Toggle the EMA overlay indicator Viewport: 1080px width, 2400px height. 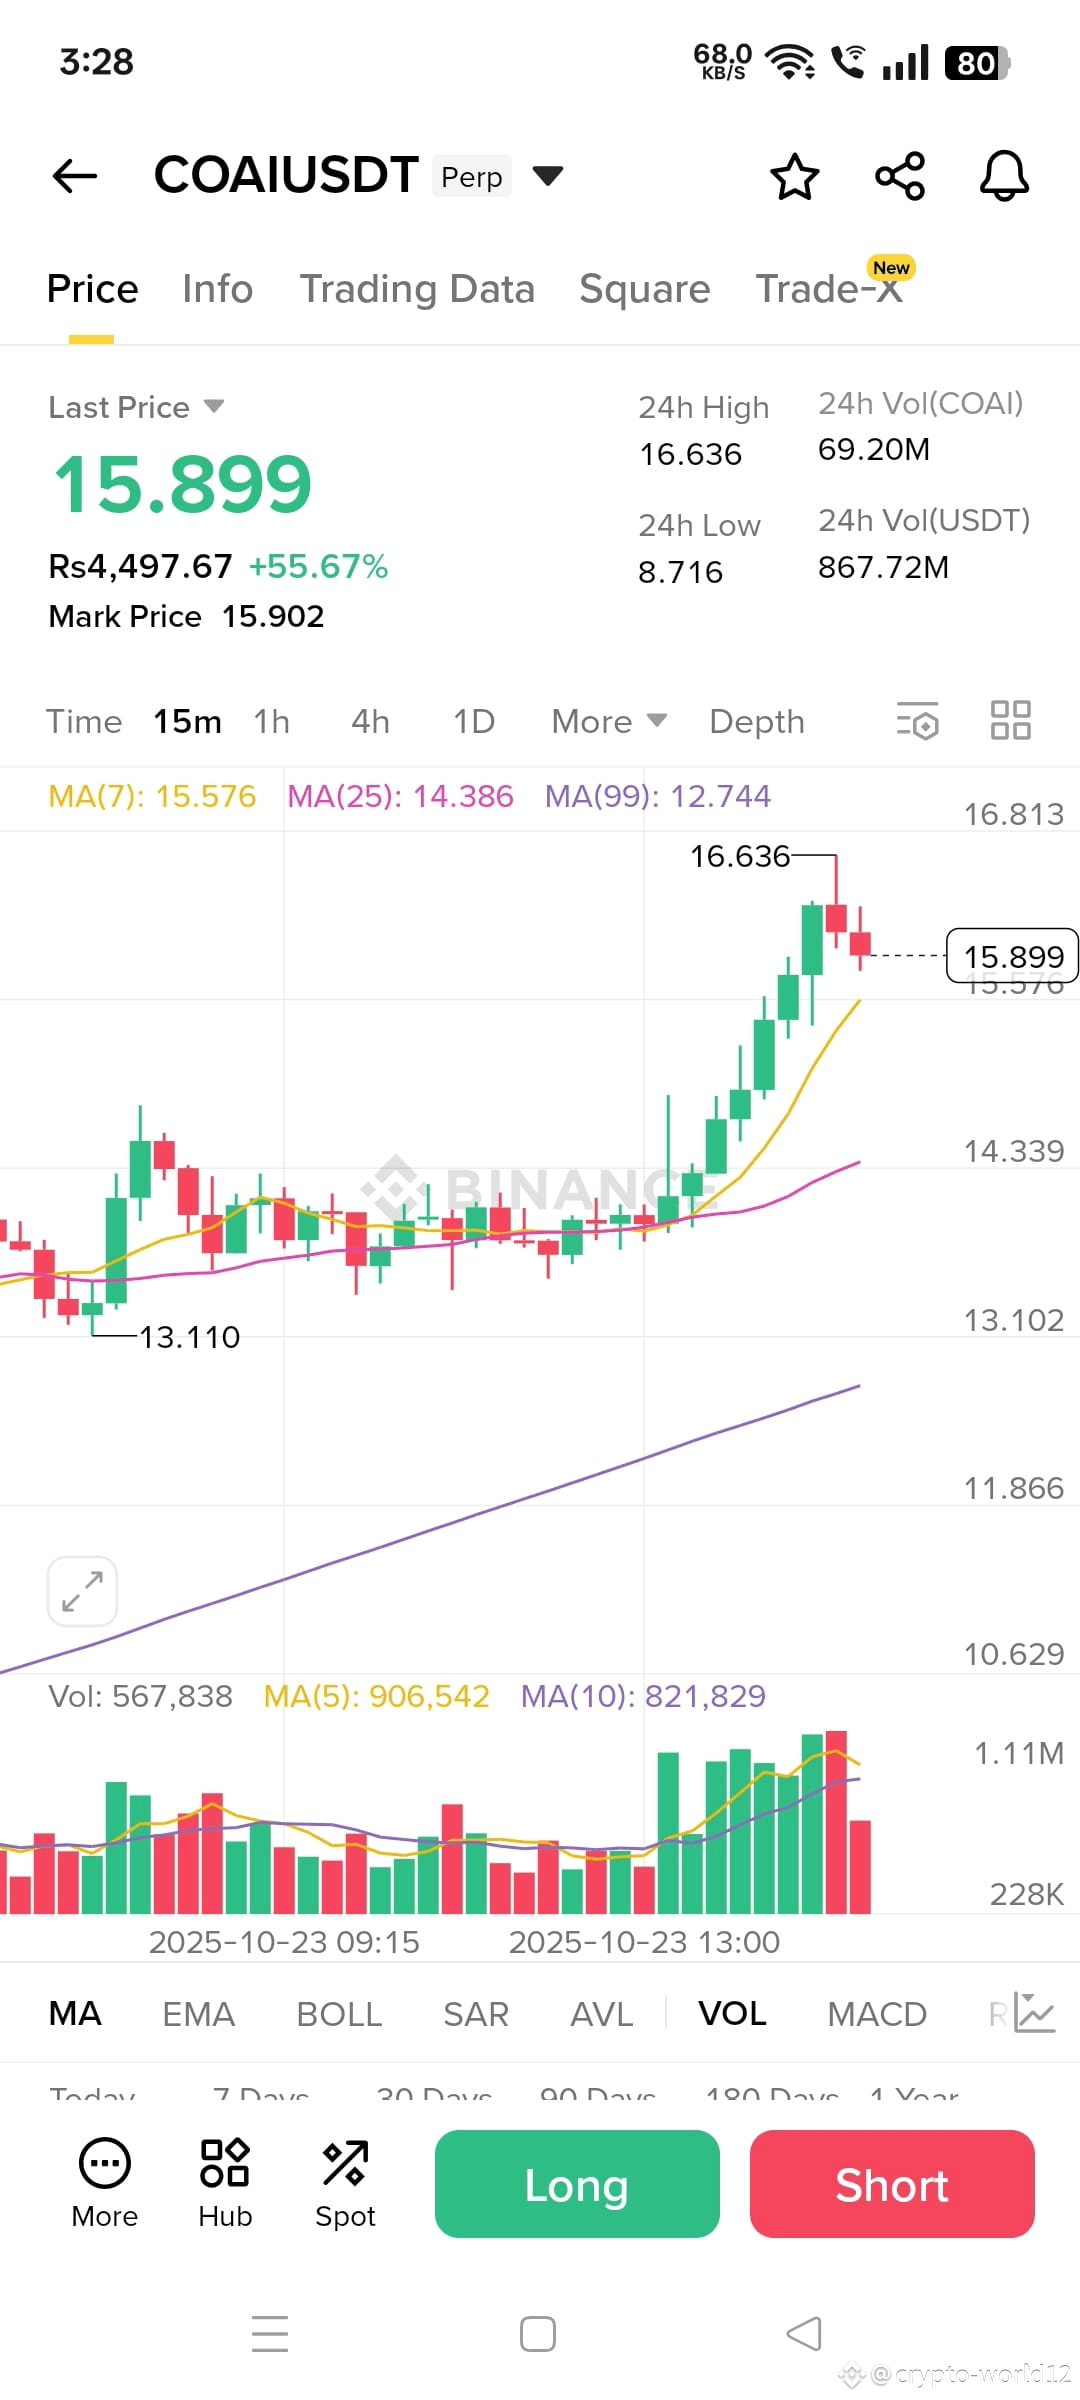pos(198,2013)
